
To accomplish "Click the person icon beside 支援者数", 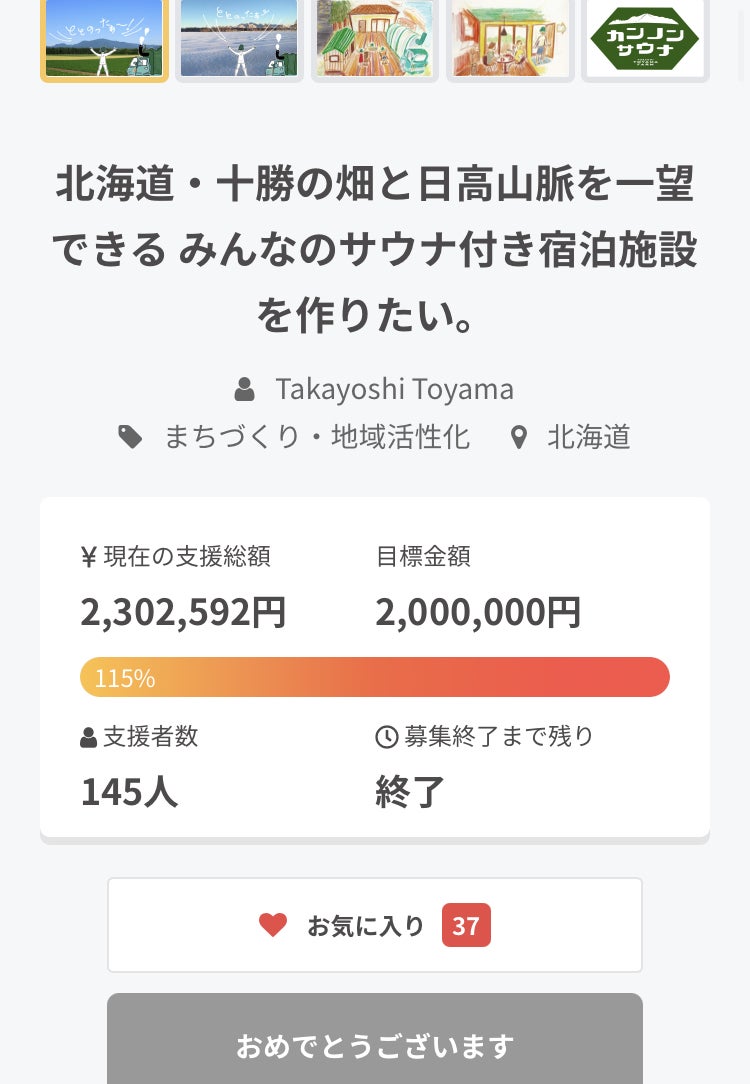I will pyautogui.click(x=89, y=738).
